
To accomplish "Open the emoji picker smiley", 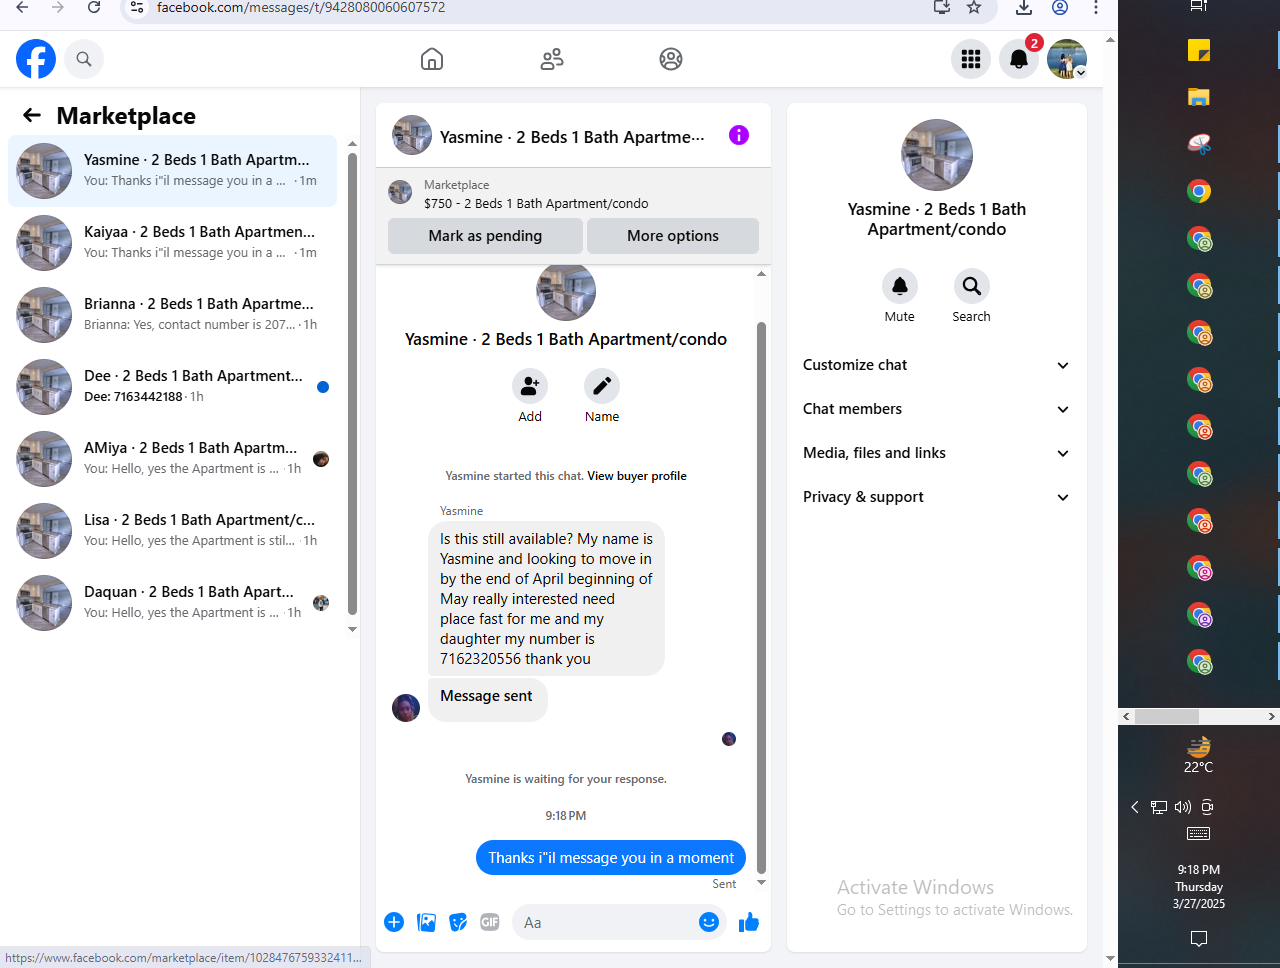I will pos(709,922).
